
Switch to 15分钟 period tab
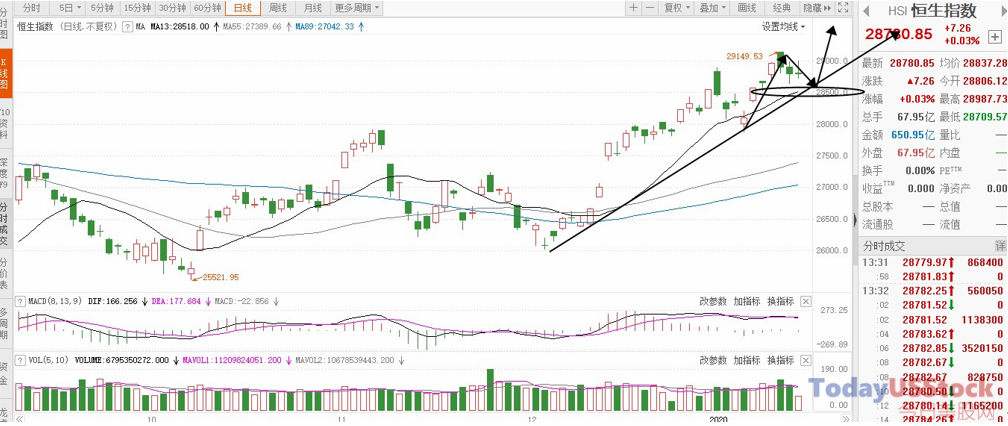(x=138, y=8)
